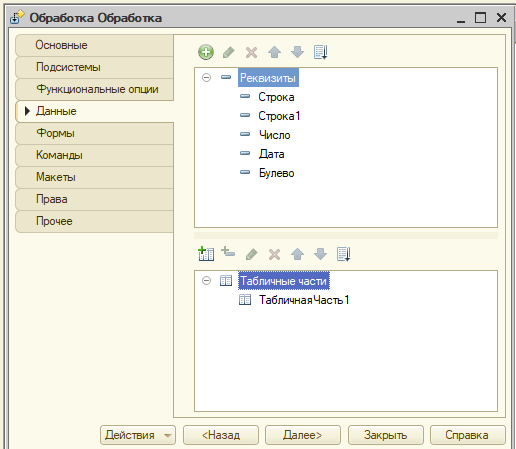Move attribute down with the down arrow icon
The image size is (516, 449).
pos(297,52)
